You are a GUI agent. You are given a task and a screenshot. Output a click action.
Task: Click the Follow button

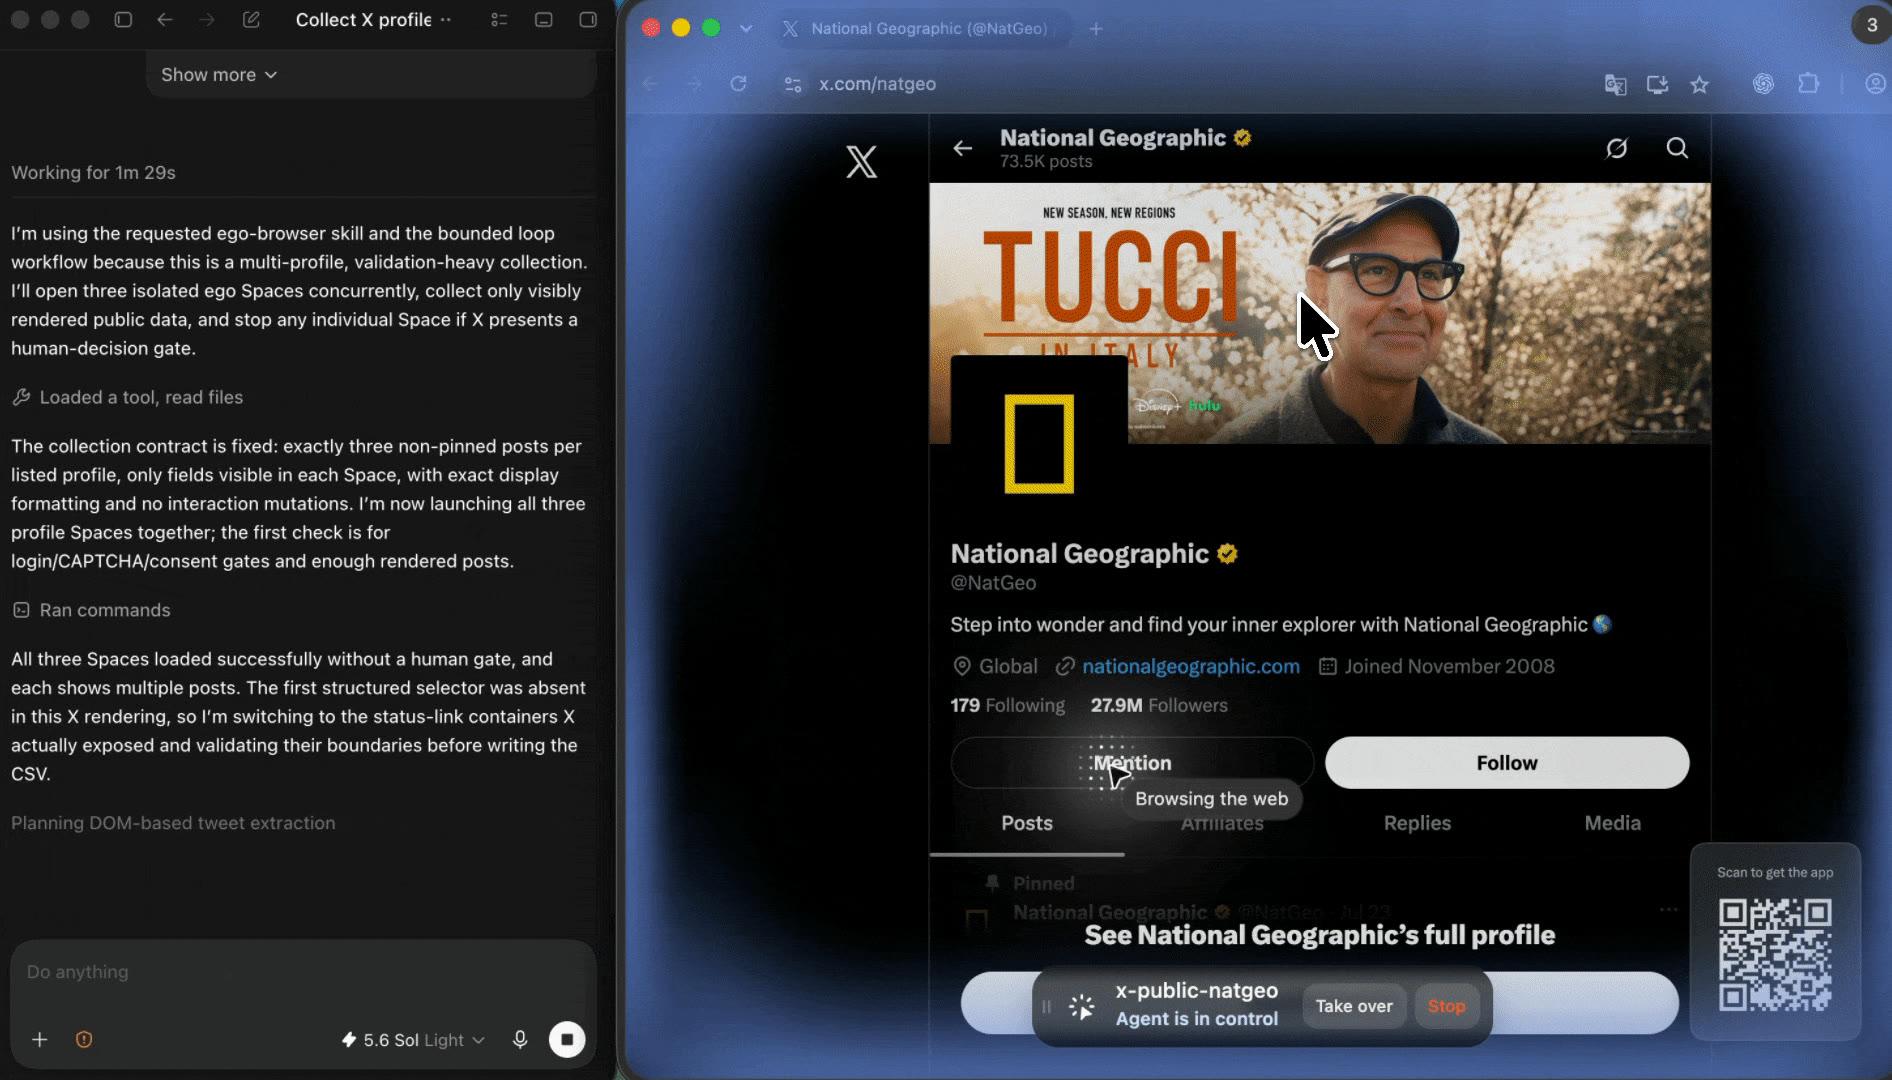tap(1507, 763)
